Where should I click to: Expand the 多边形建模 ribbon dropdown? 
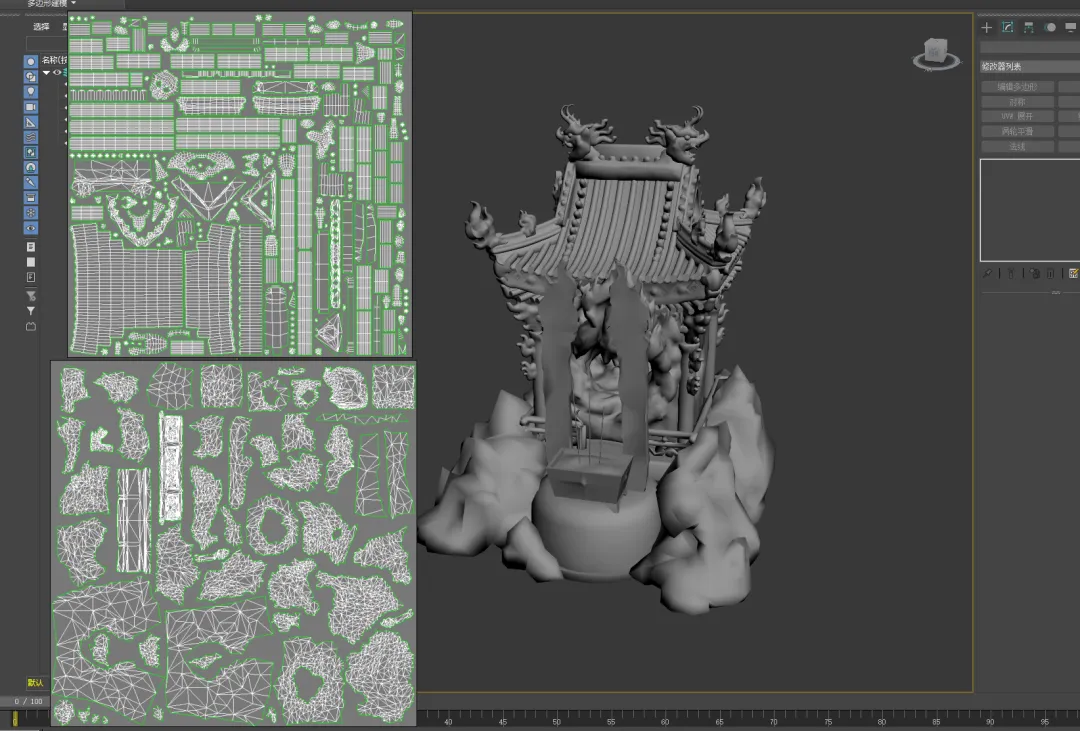(x=73, y=3)
